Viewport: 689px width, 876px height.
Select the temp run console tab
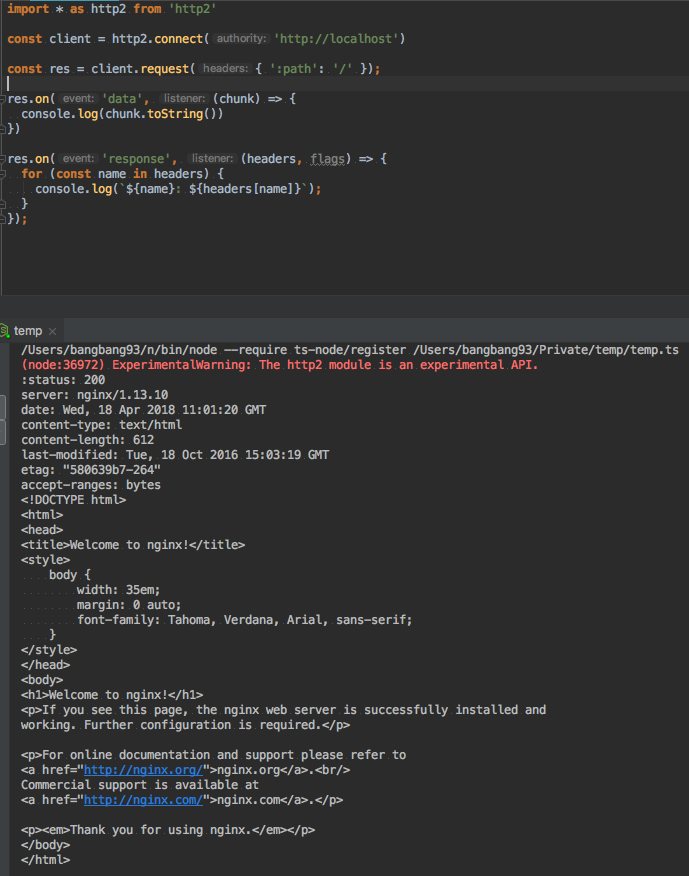tap(27, 331)
